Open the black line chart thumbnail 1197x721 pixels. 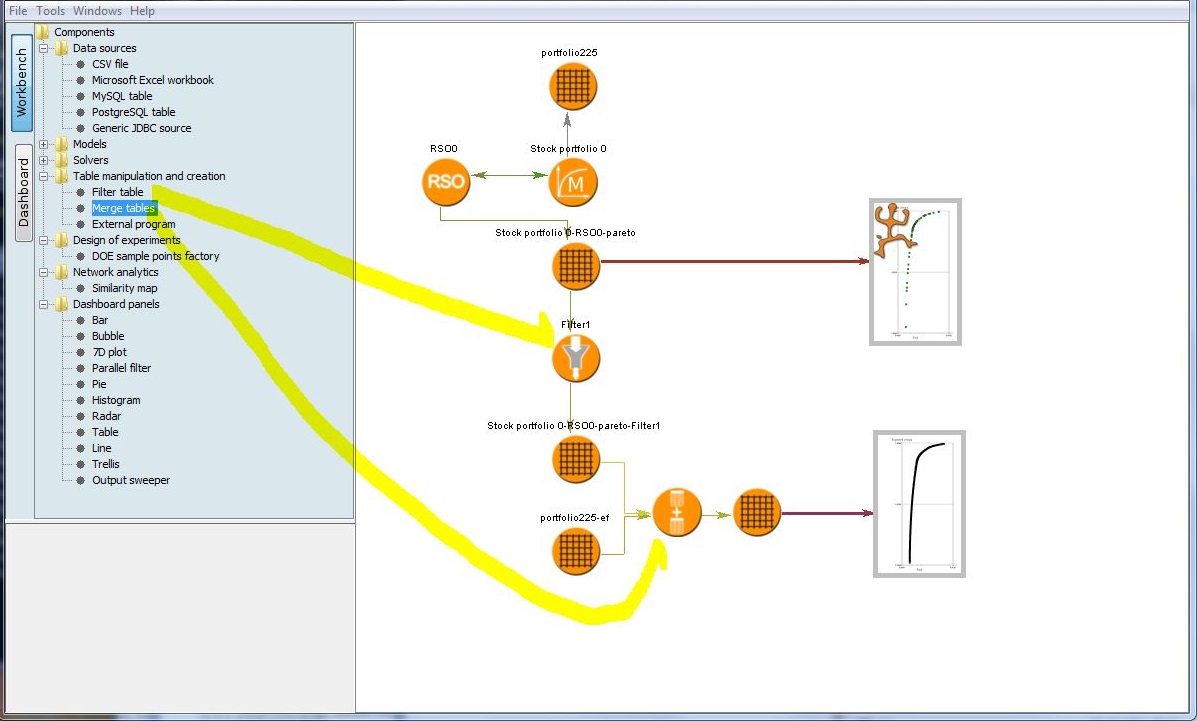click(919, 503)
